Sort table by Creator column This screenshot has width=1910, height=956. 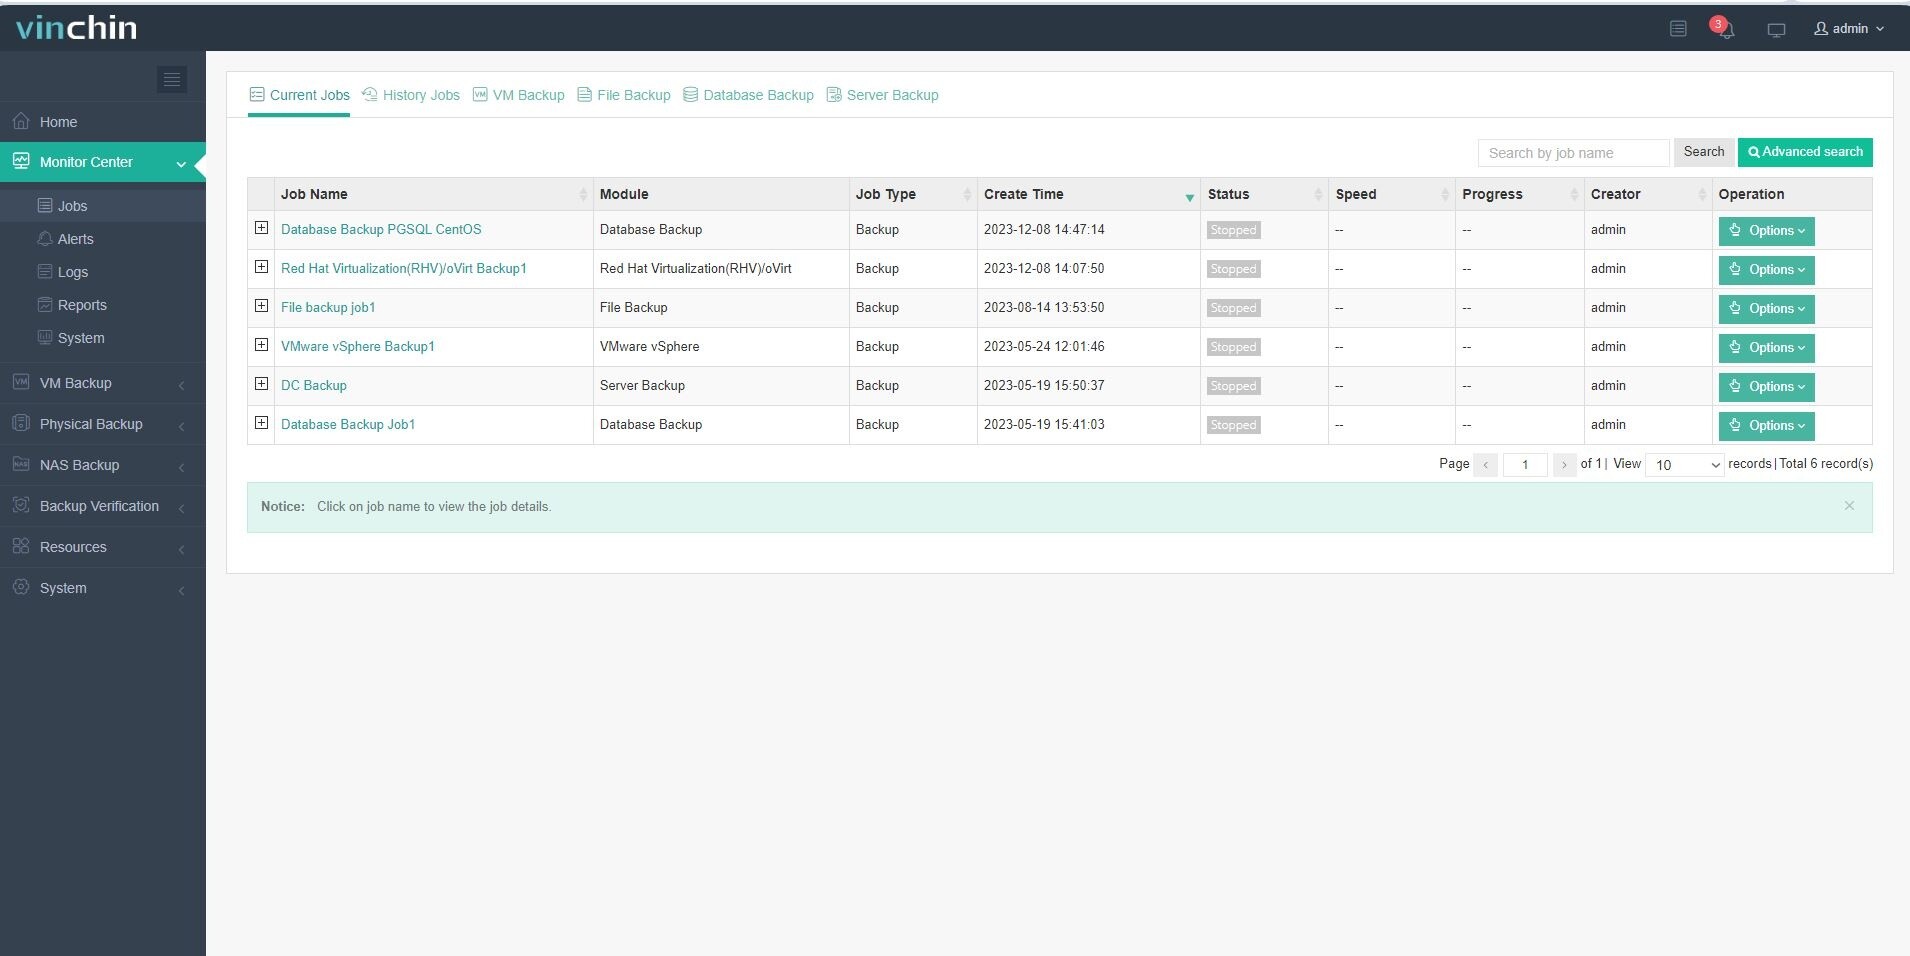coord(1648,194)
